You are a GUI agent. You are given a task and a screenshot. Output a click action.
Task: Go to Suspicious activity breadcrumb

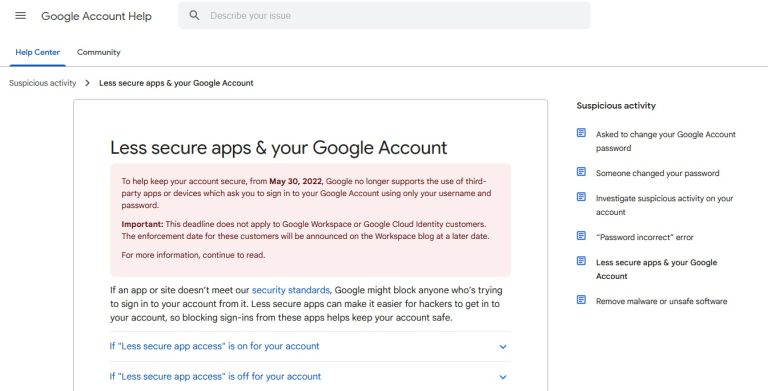click(43, 83)
